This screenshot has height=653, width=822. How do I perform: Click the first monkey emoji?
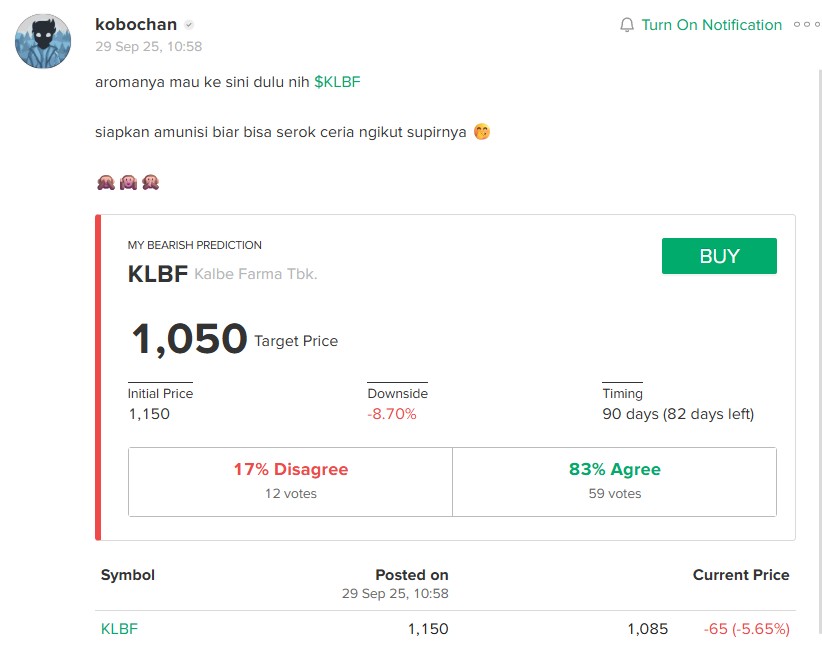point(105,182)
